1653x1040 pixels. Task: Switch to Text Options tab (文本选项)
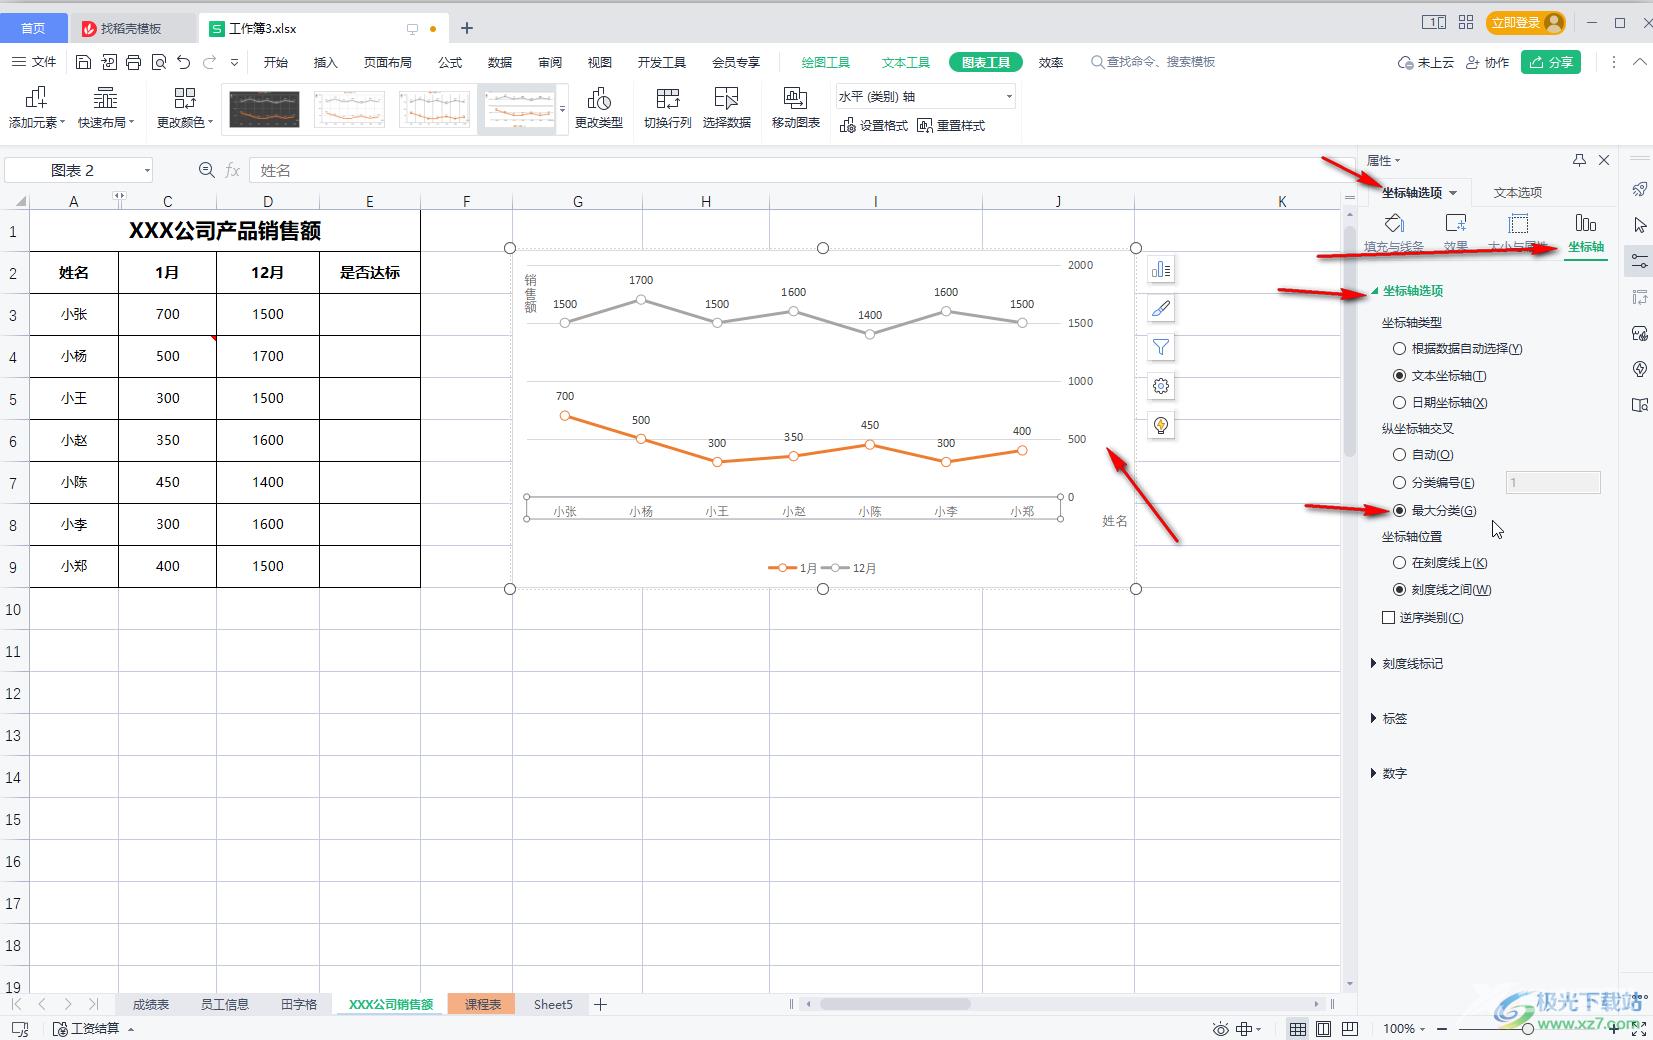pyautogui.click(x=1518, y=192)
